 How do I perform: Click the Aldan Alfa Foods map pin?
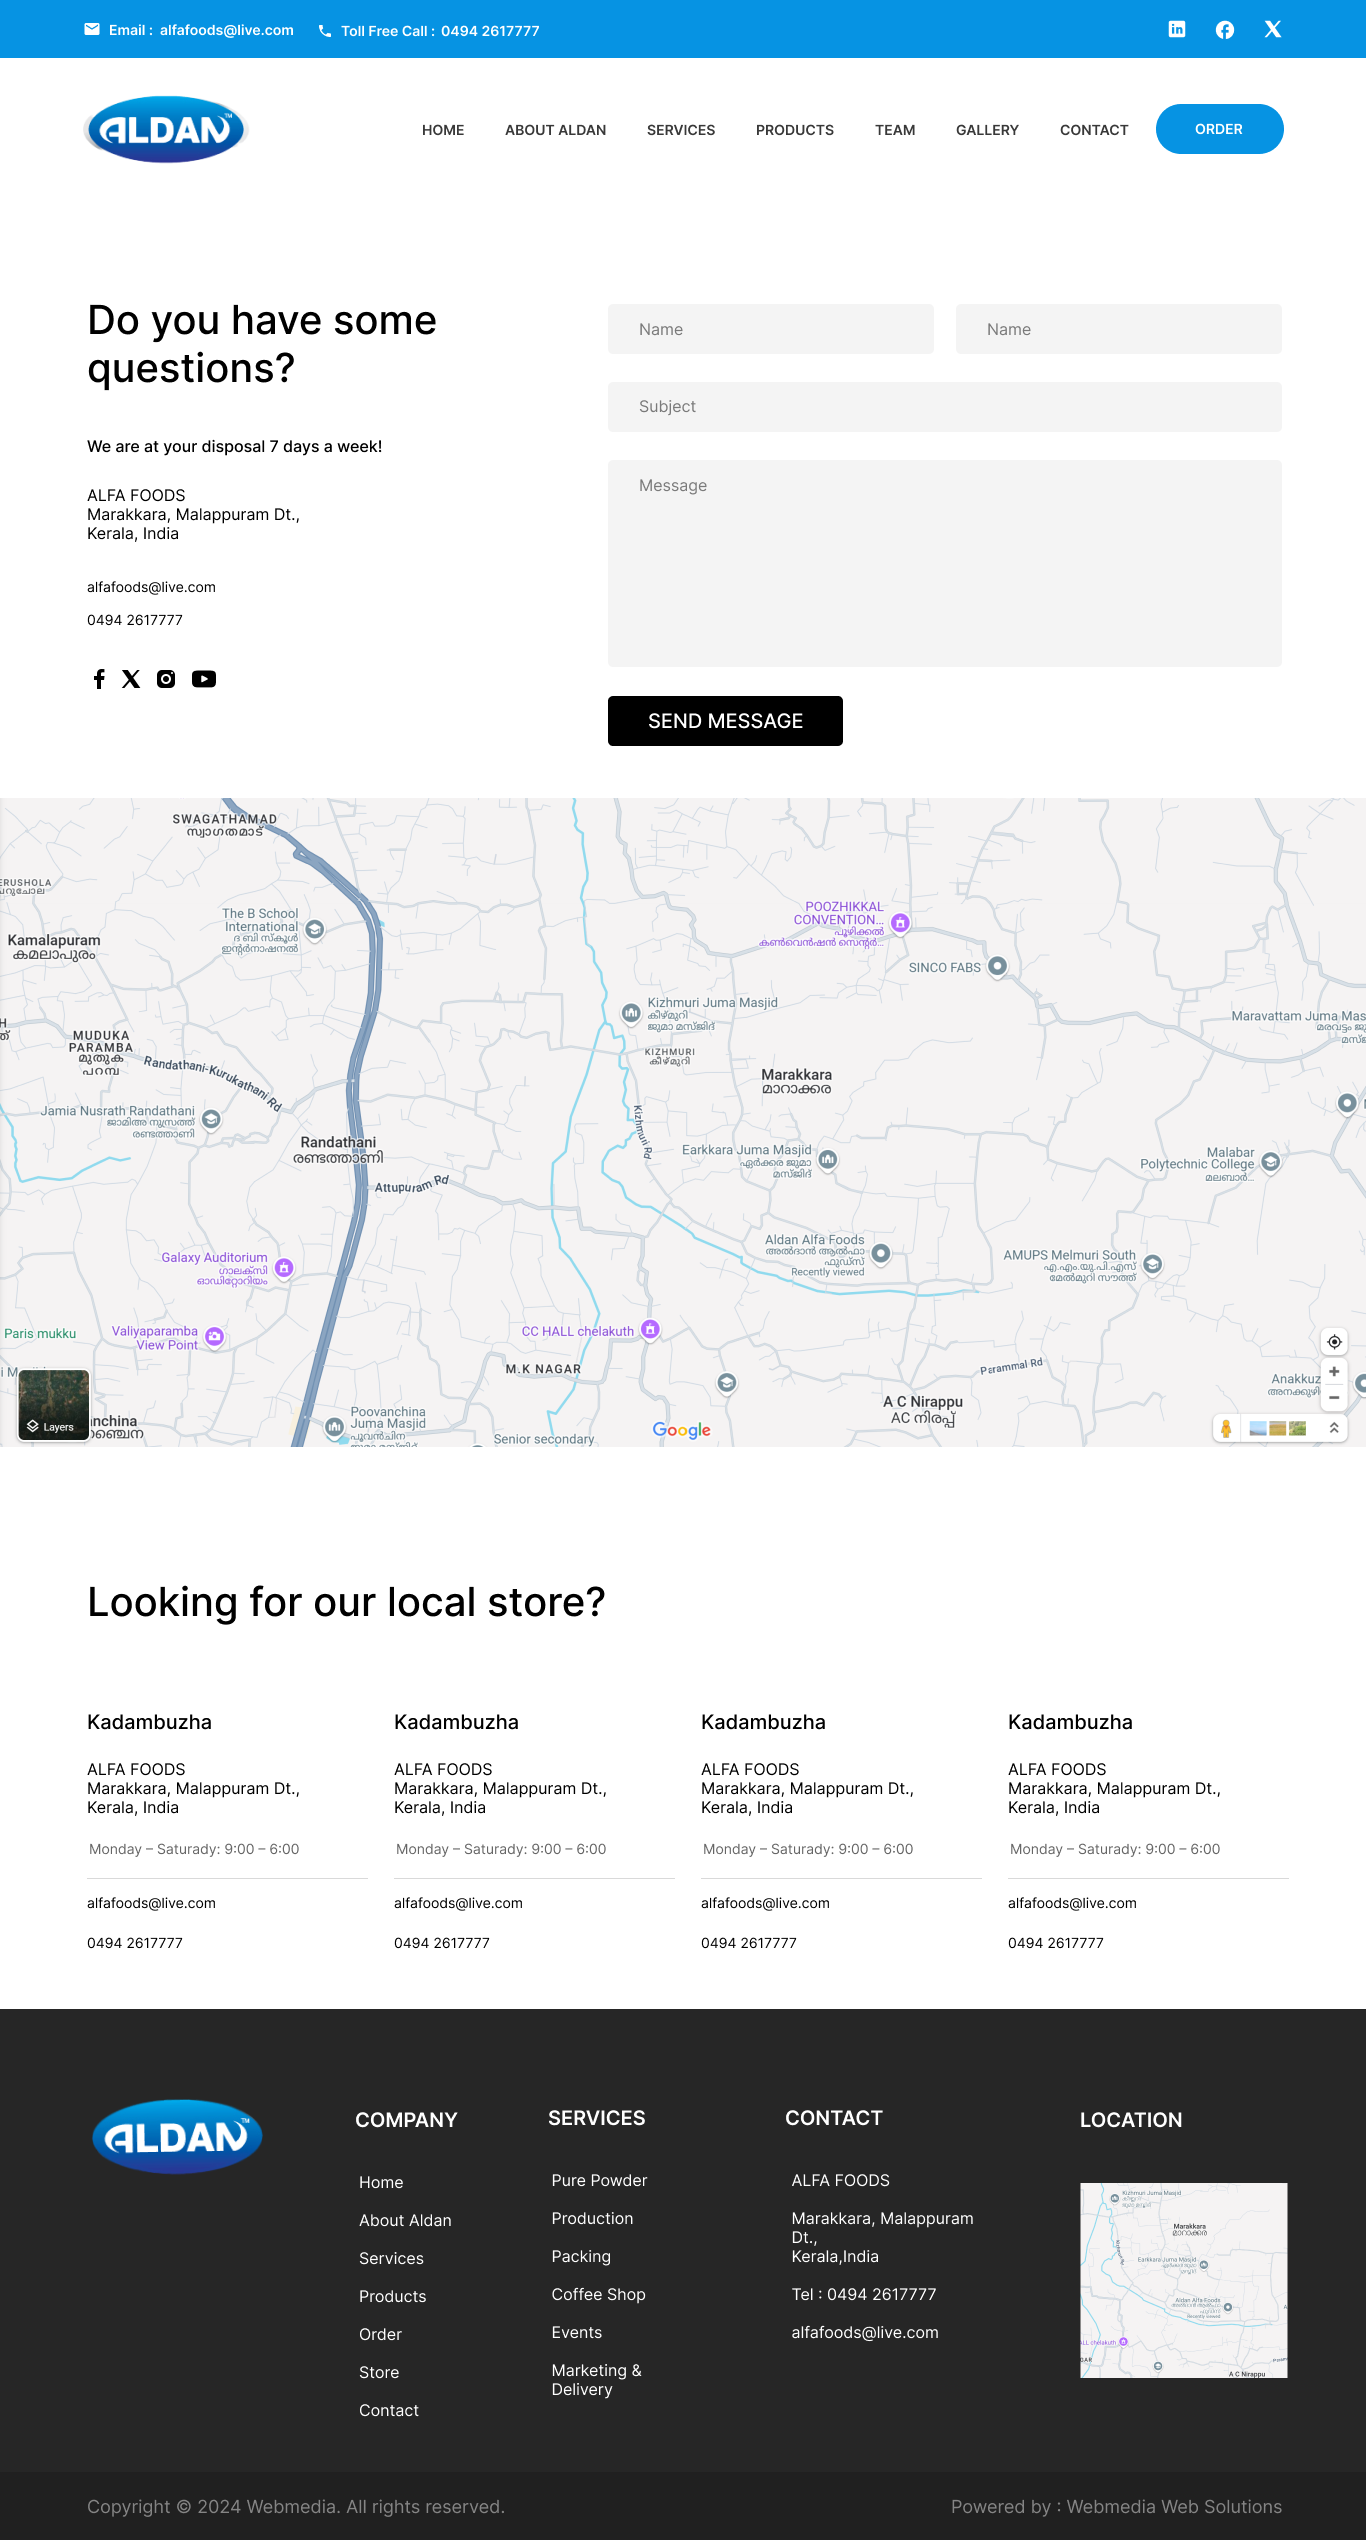pos(881,1252)
